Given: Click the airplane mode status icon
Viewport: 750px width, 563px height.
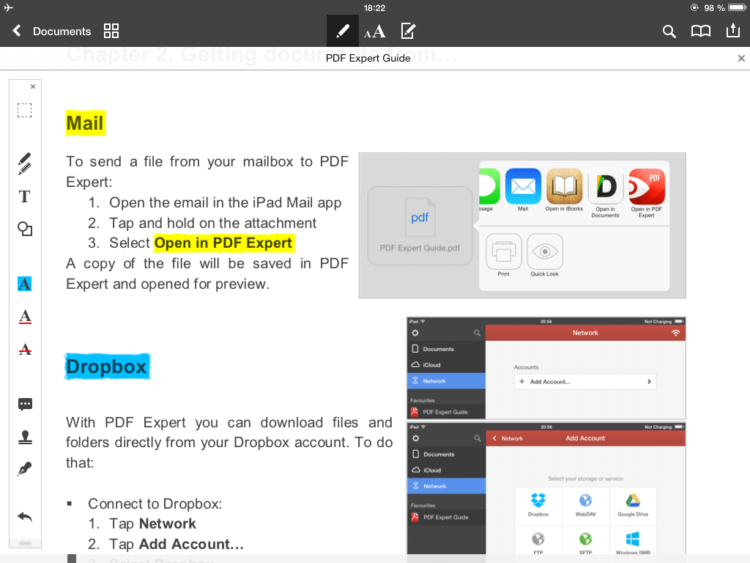Looking at the screenshot, I should pos(8,8).
